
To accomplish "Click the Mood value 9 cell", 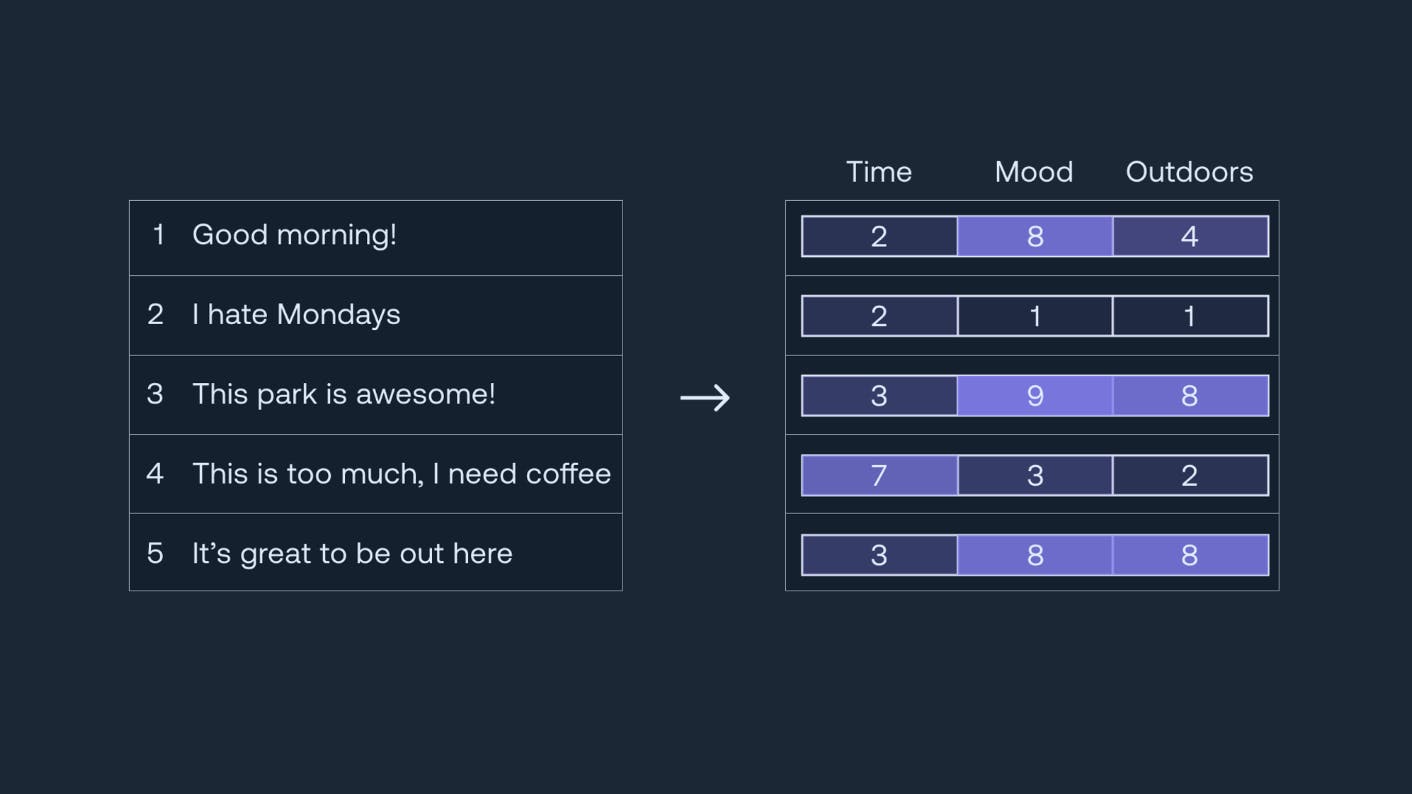I will coord(1035,396).
